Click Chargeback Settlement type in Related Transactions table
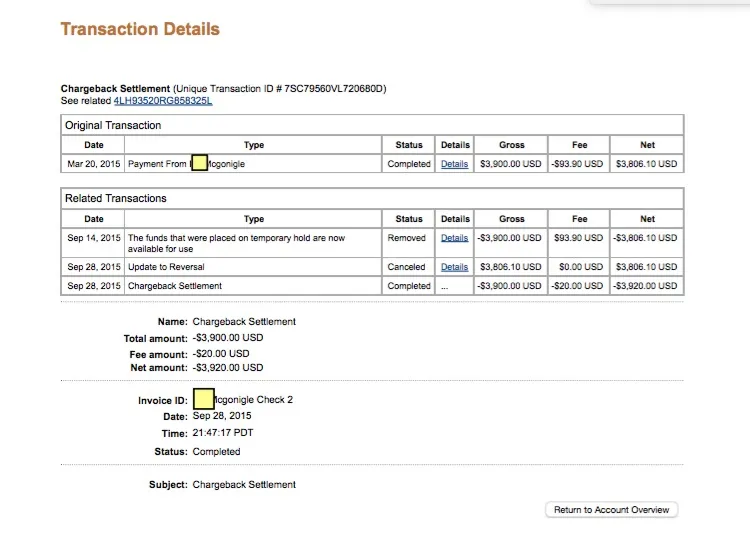The height and width of the screenshot is (556, 750). click(175, 286)
